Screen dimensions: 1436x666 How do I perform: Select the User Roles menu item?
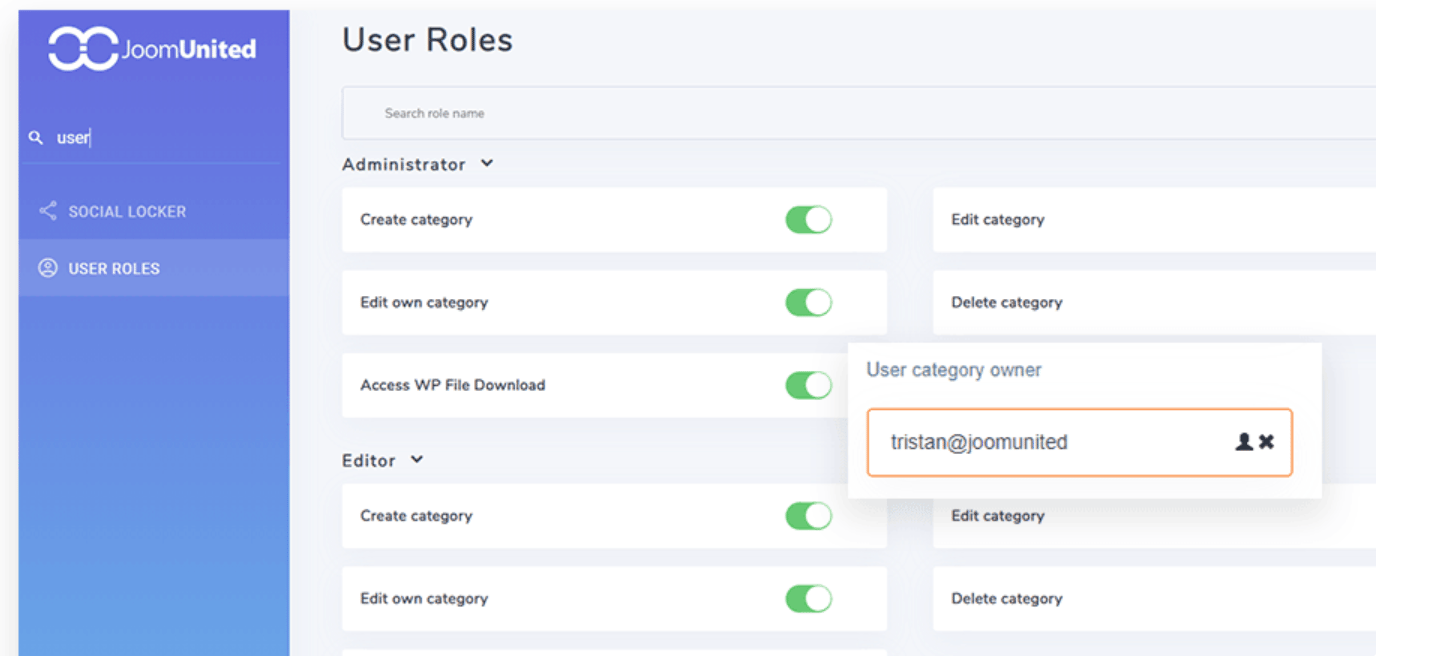click(x=114, y=269)
